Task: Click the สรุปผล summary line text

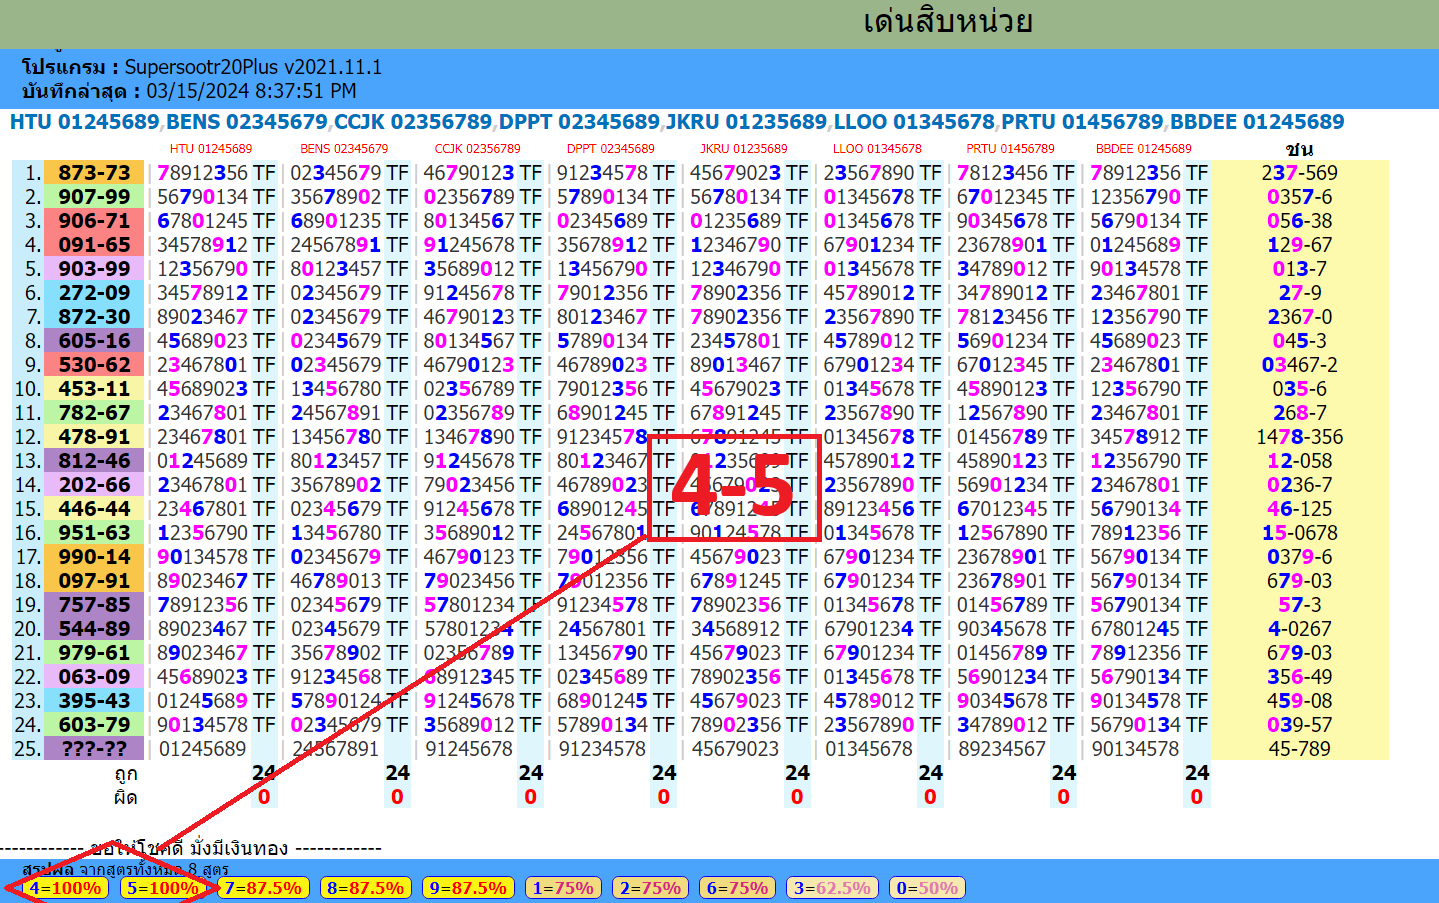Action: pyautogui.click(x=125, y=869)
